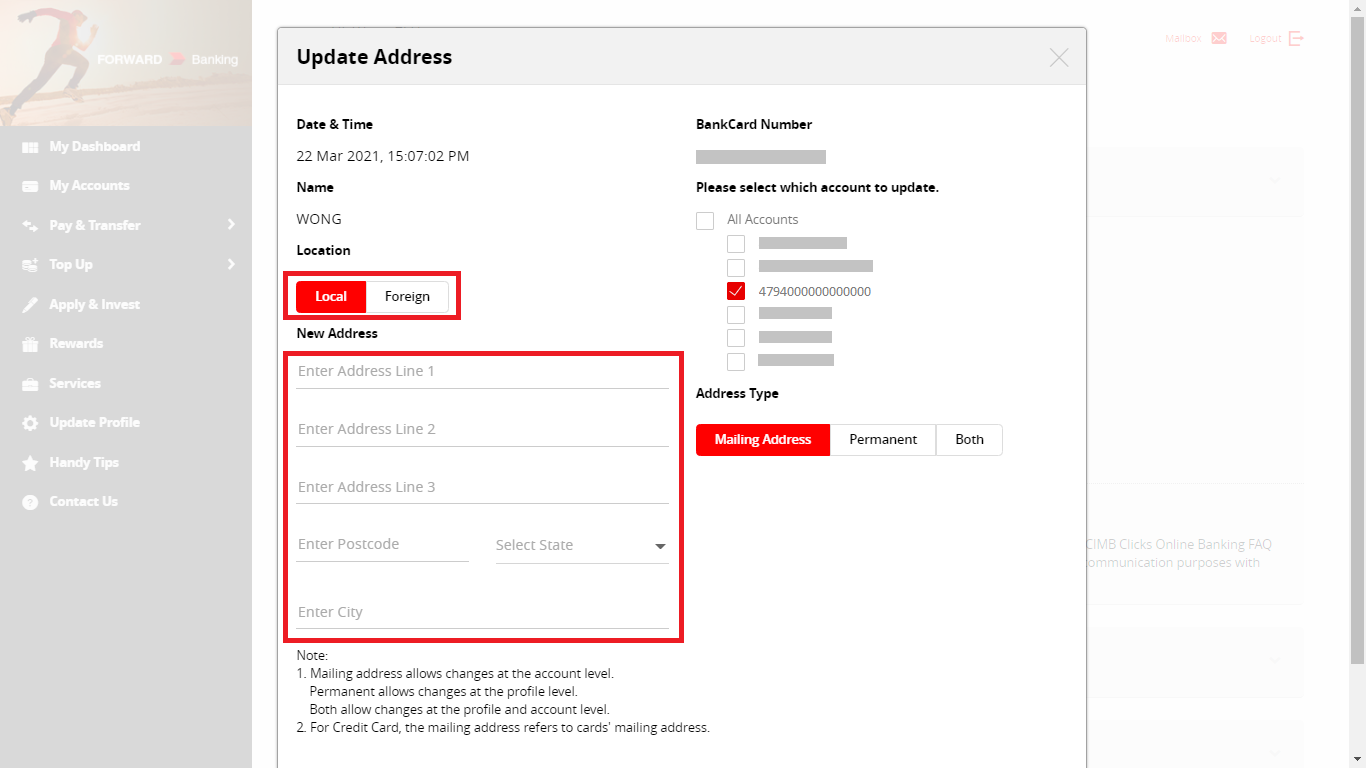The height and width of the screenshot is (768, 1366).
Task: Click the Top Up icon in sidebar
Action: tap(30, 265)
